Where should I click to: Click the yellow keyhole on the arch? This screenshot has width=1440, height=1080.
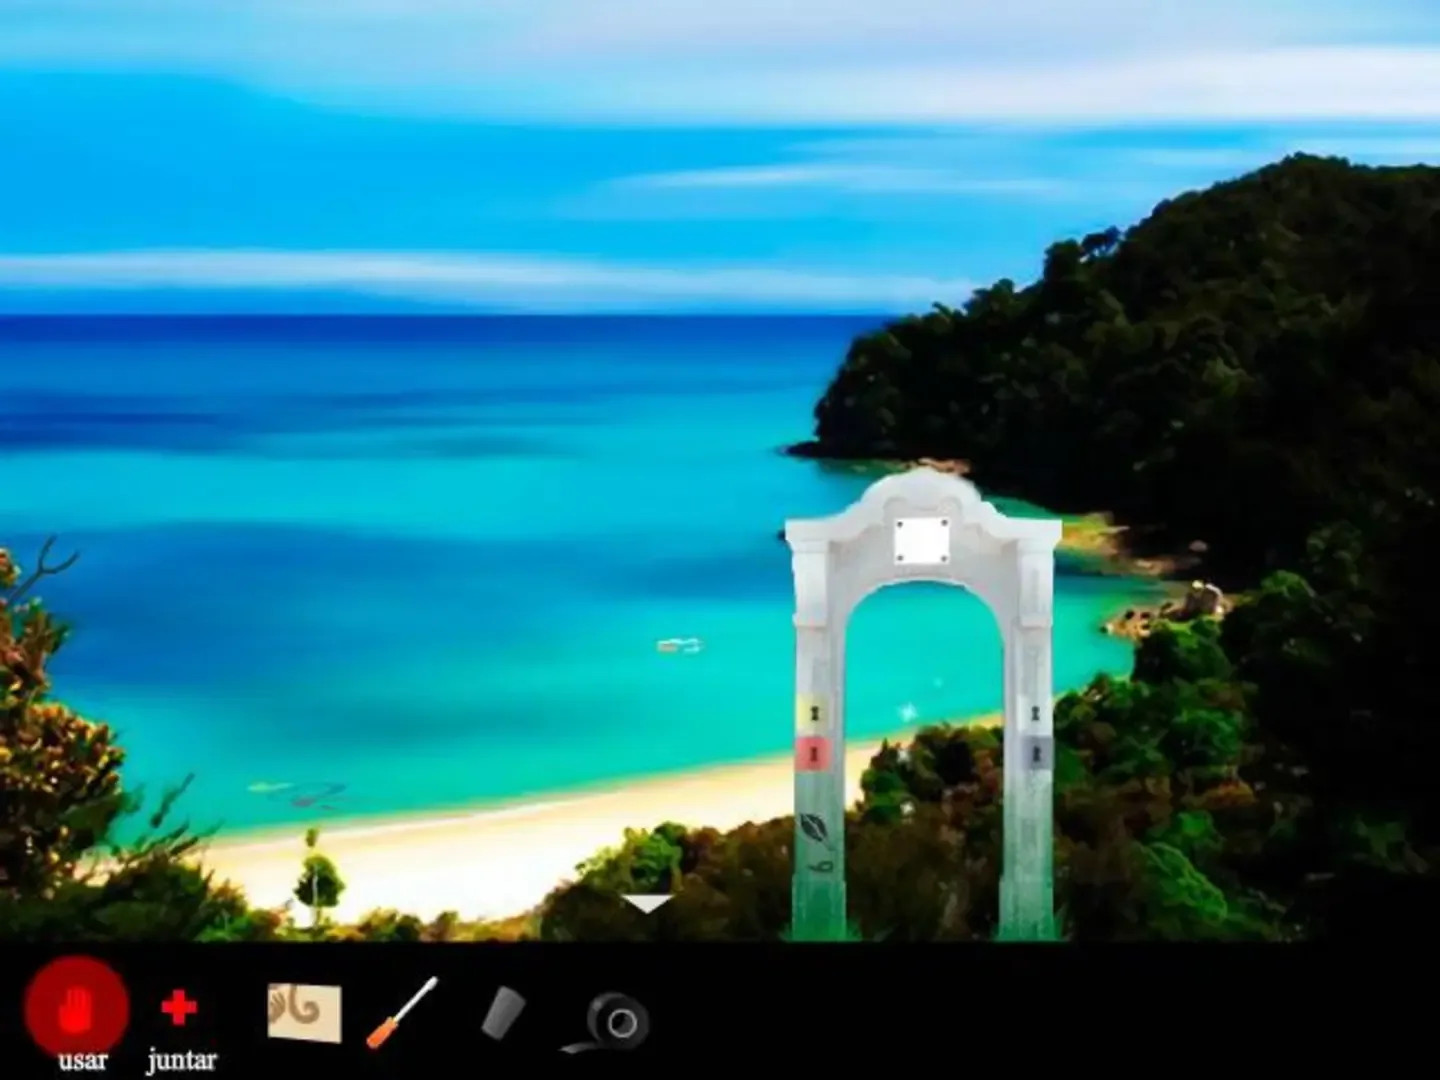point(815,713)
